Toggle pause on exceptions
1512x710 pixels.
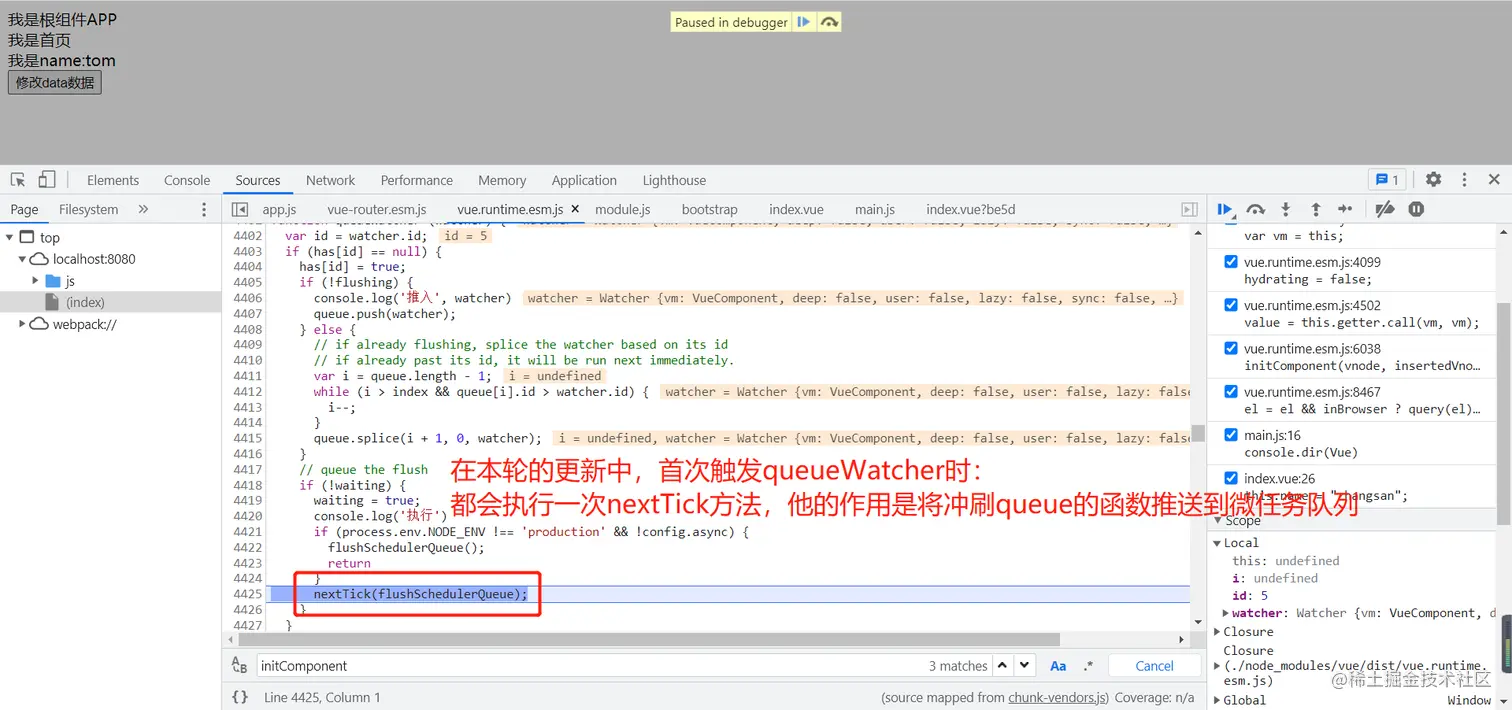point(1416,209)
